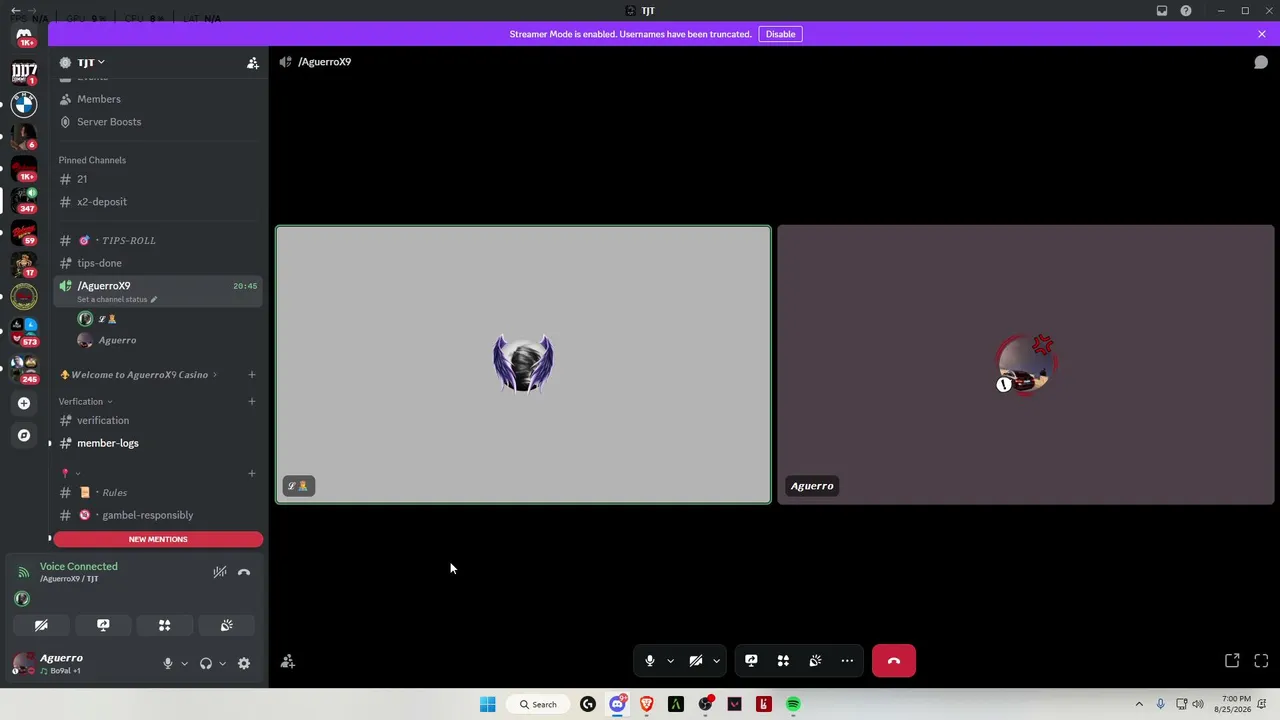The image size is (1280, 720).
Task: Open x2-deposit channel
Action: (x=157, y=202)
